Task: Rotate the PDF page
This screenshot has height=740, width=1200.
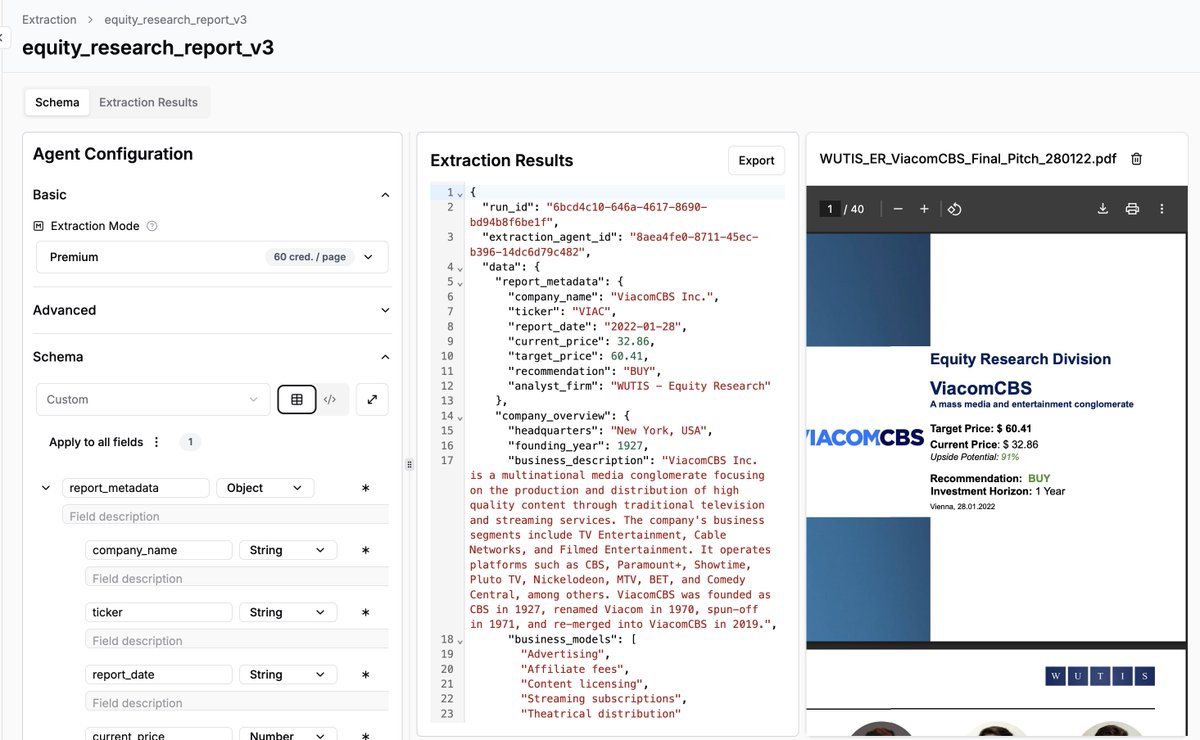Action: (954, 209)
